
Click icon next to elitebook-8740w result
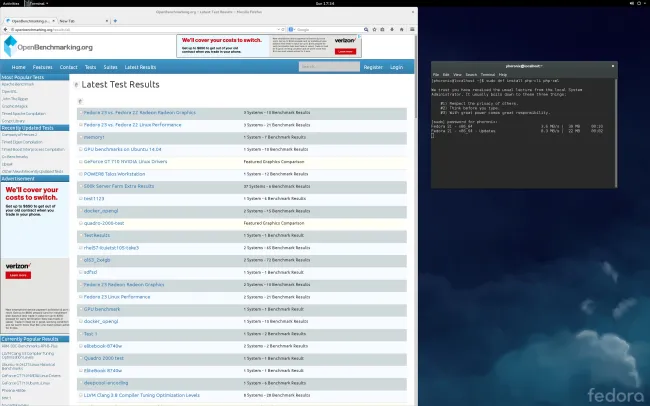pyautogui.click(x=81, y=346)
